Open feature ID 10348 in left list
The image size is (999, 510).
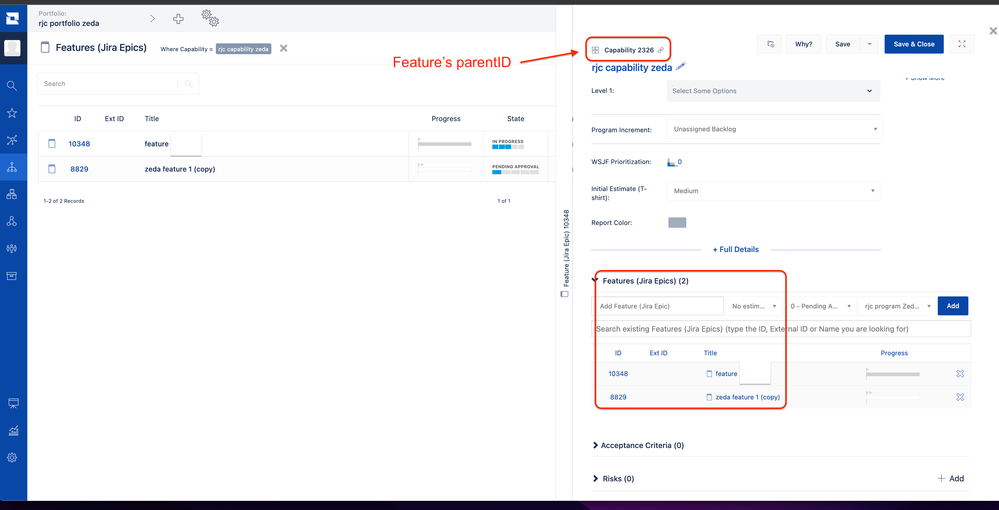tap(79, 144)
